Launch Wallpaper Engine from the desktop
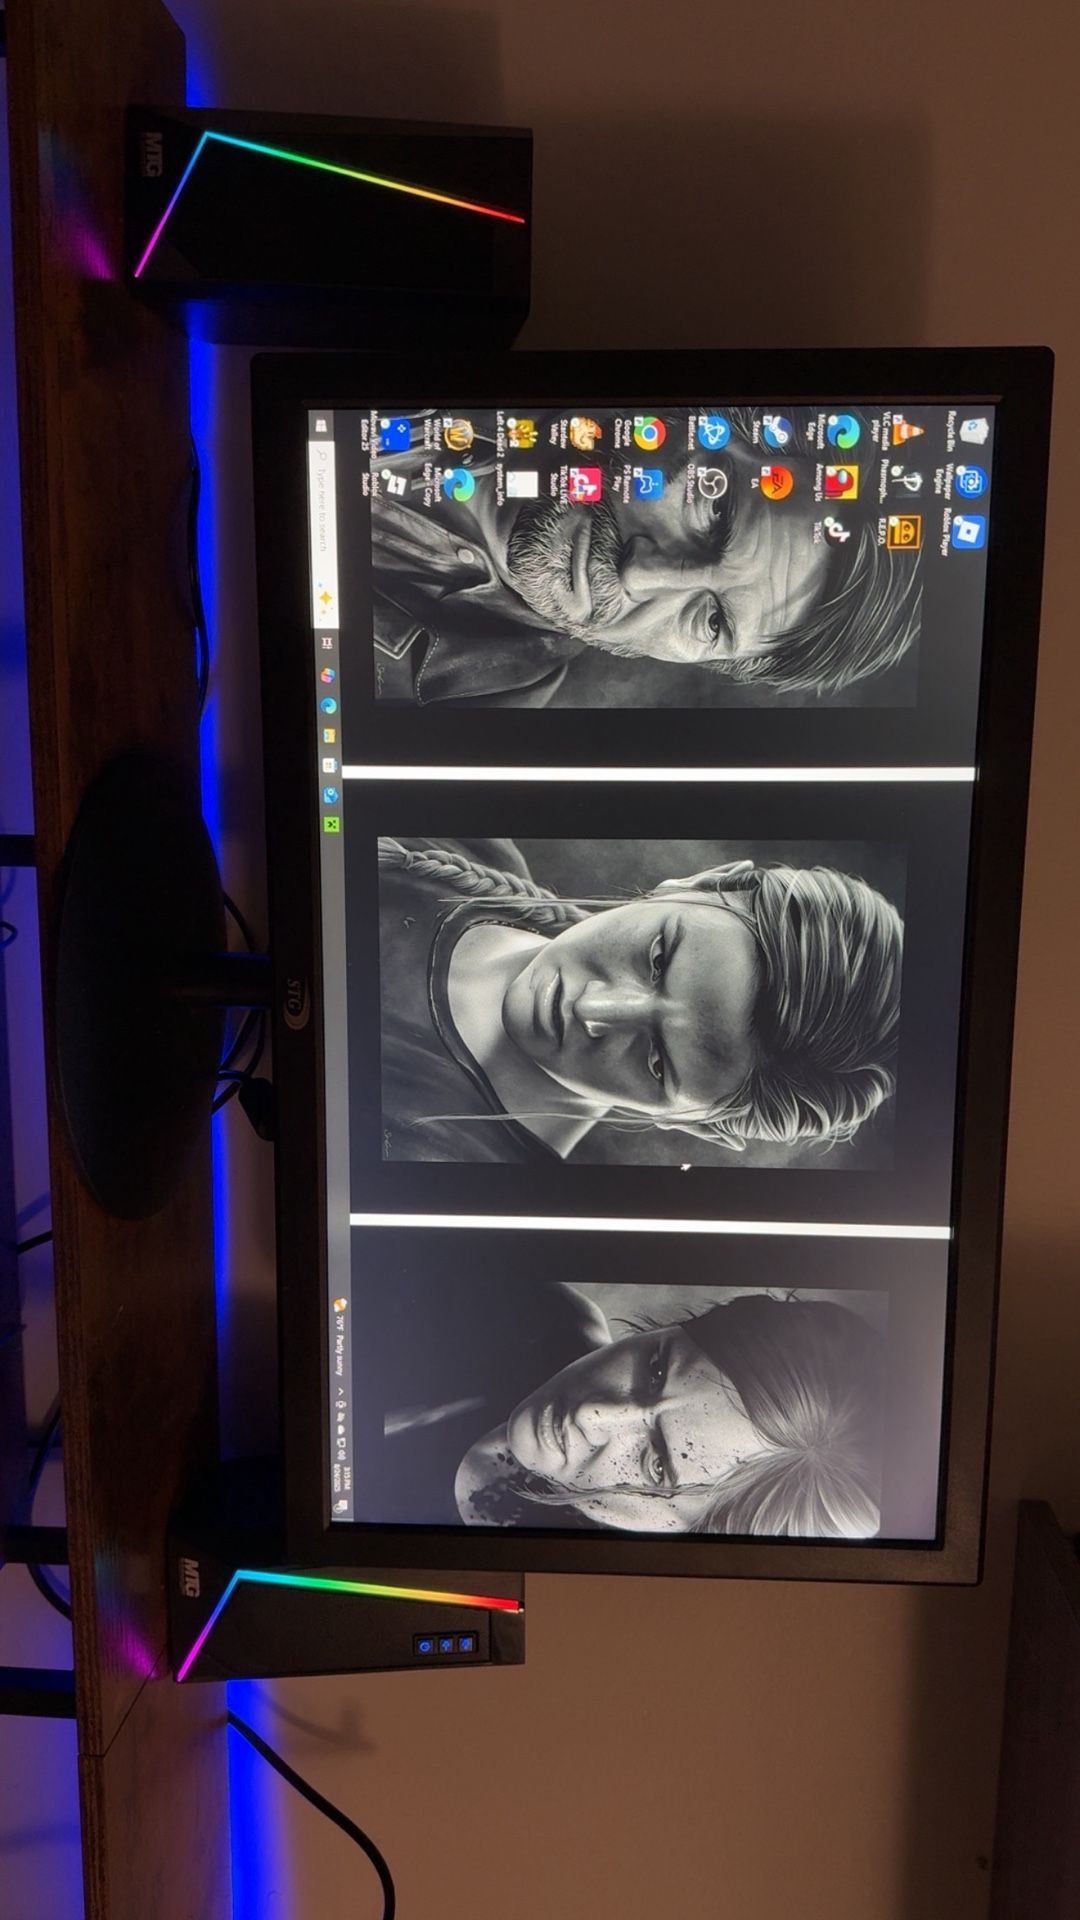 963,481
